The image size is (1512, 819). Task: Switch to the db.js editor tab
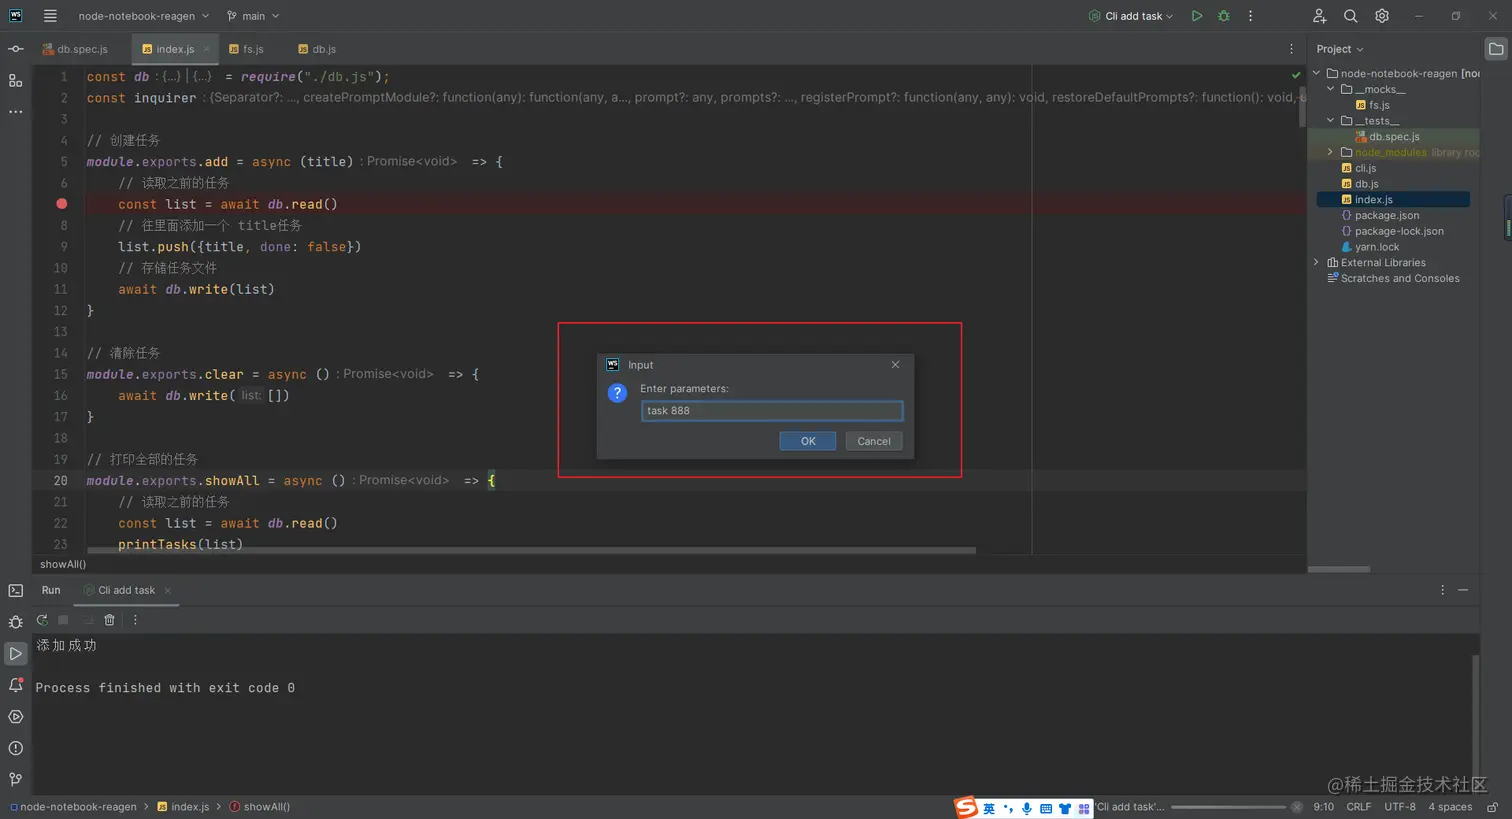(x=318, y=49)
